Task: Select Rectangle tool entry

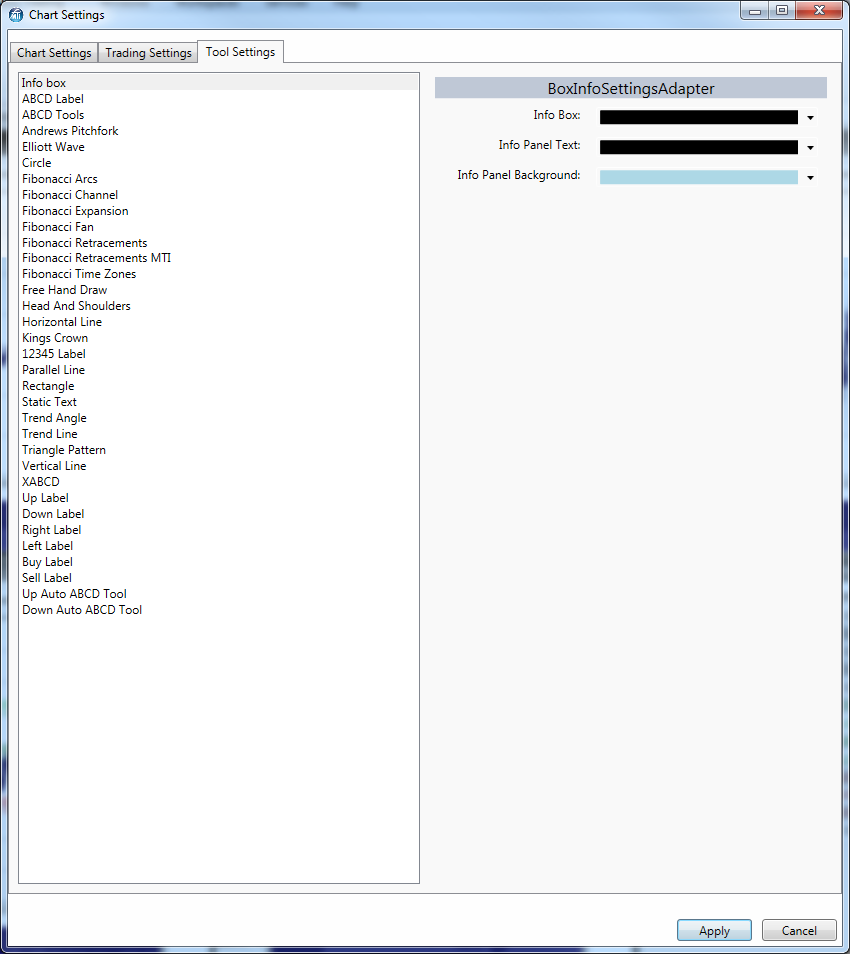Action: pyautogui.click(x=219, y=386)
